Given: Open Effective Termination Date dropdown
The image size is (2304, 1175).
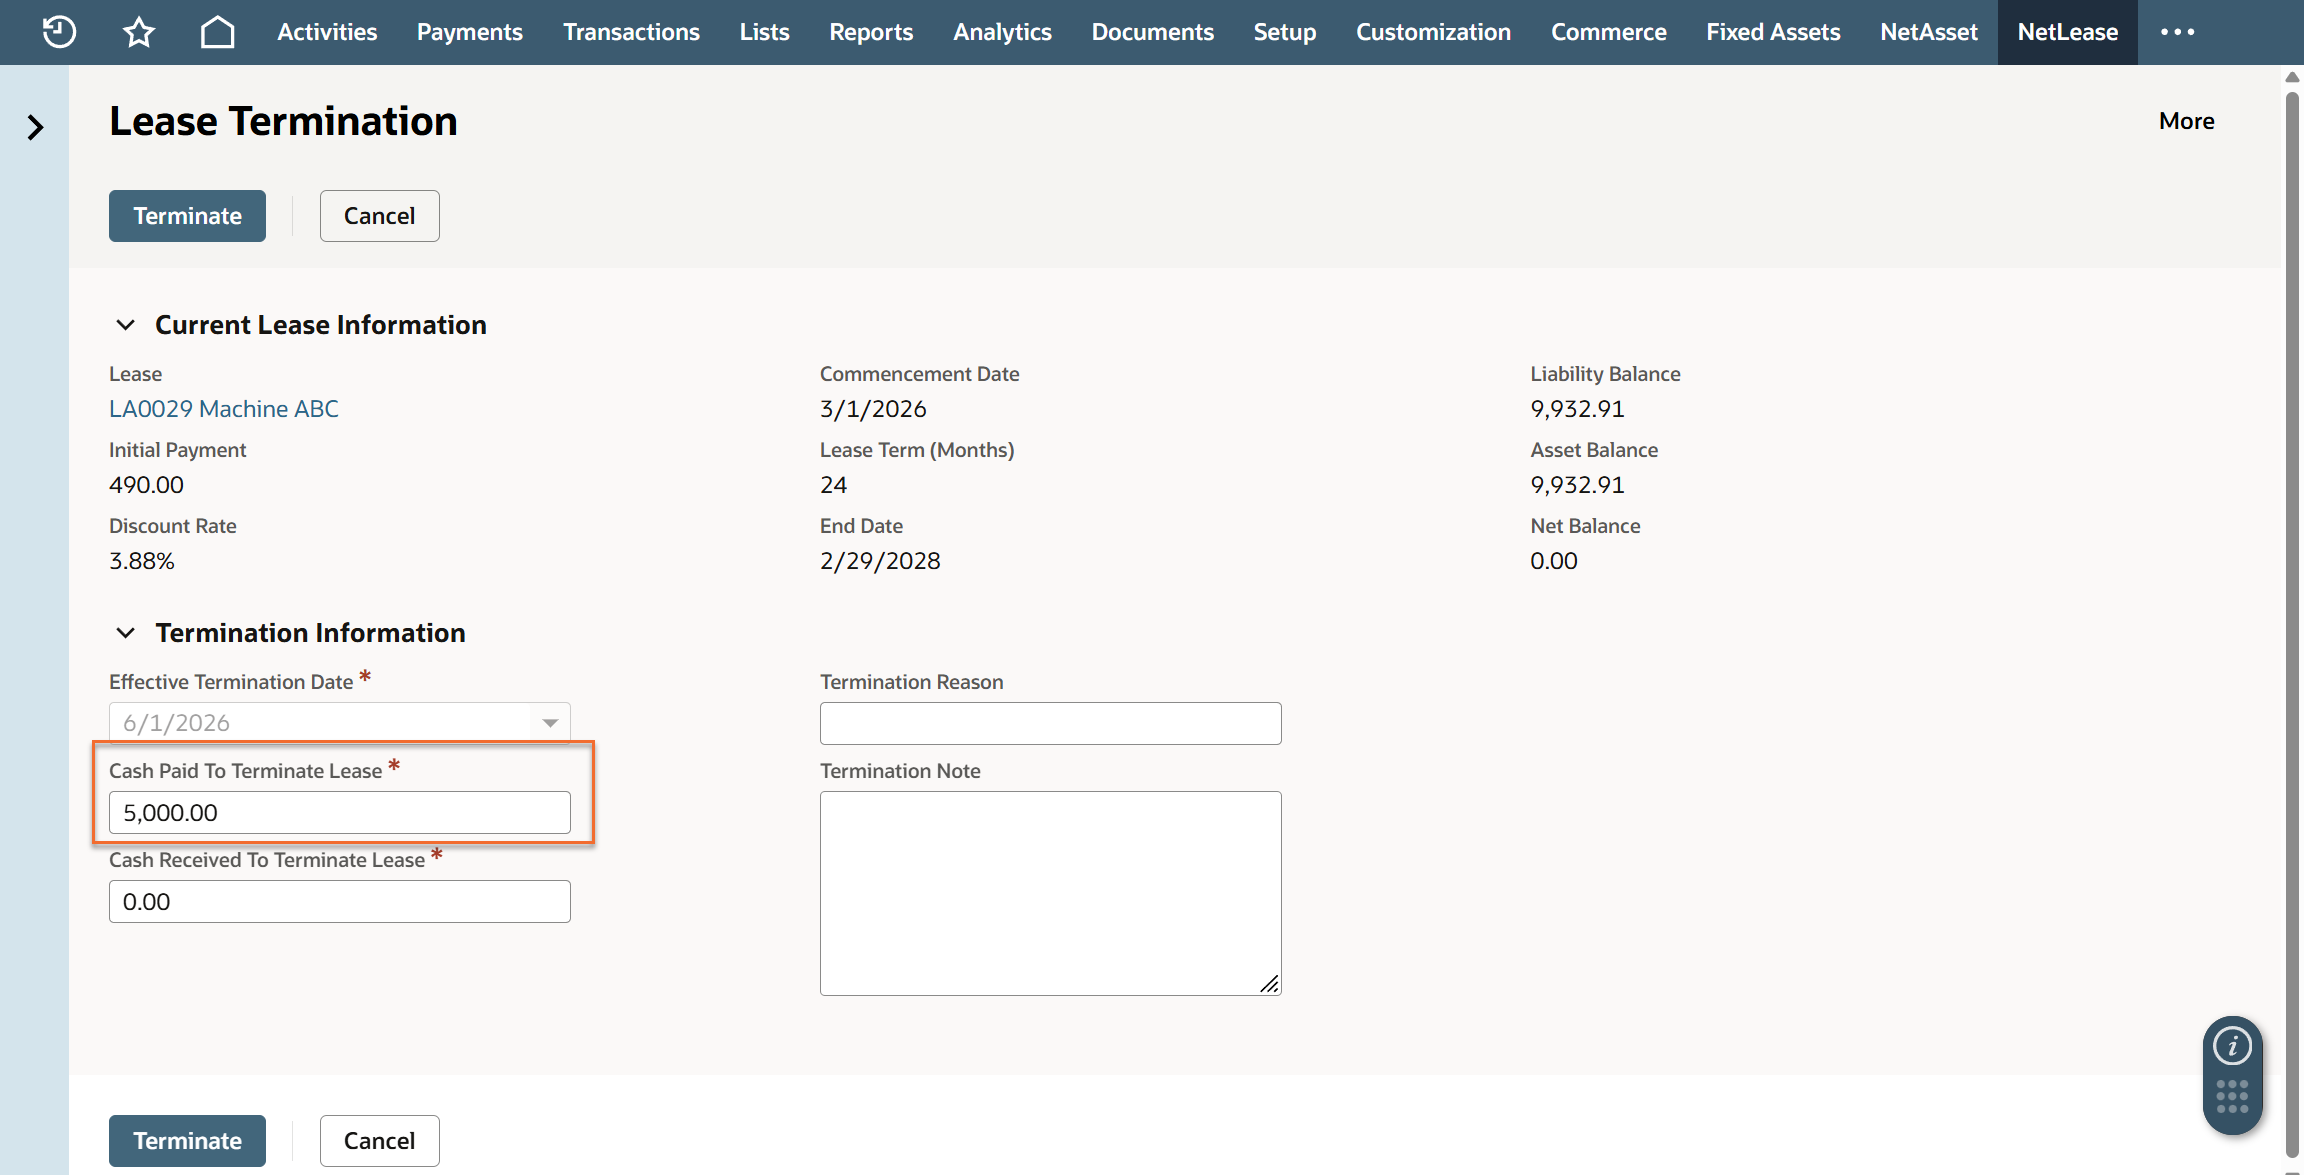Looking at the screenshot, I should point(550,723).
